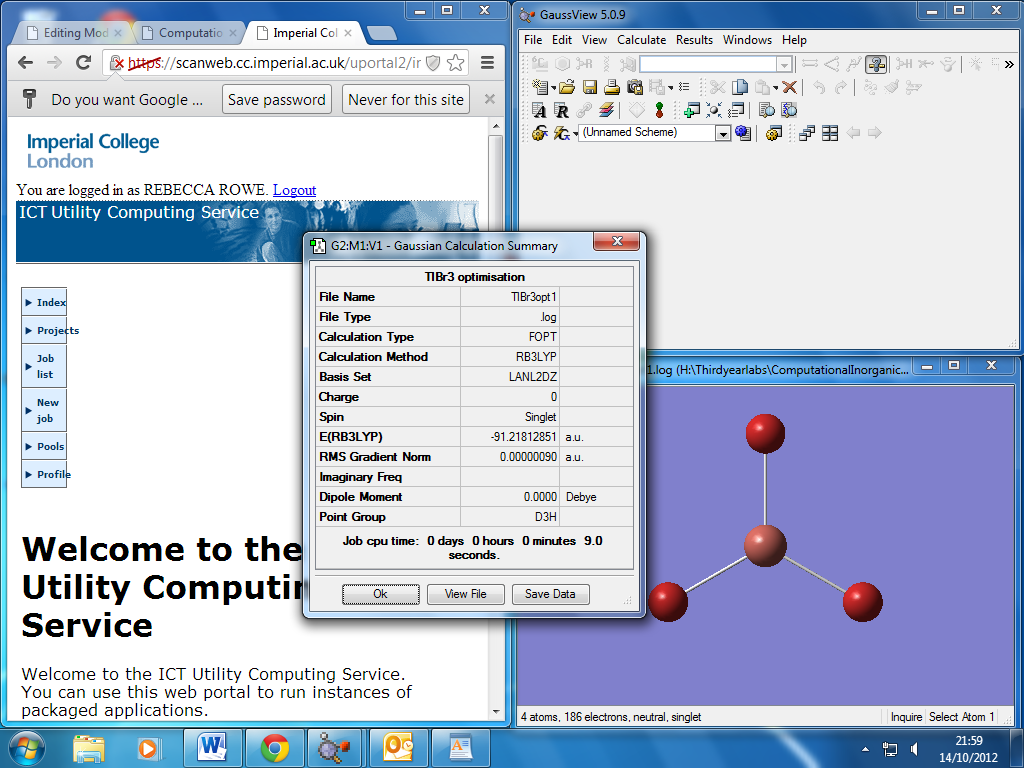
Task: Click the Save Data button
Action: click(550, 594)
